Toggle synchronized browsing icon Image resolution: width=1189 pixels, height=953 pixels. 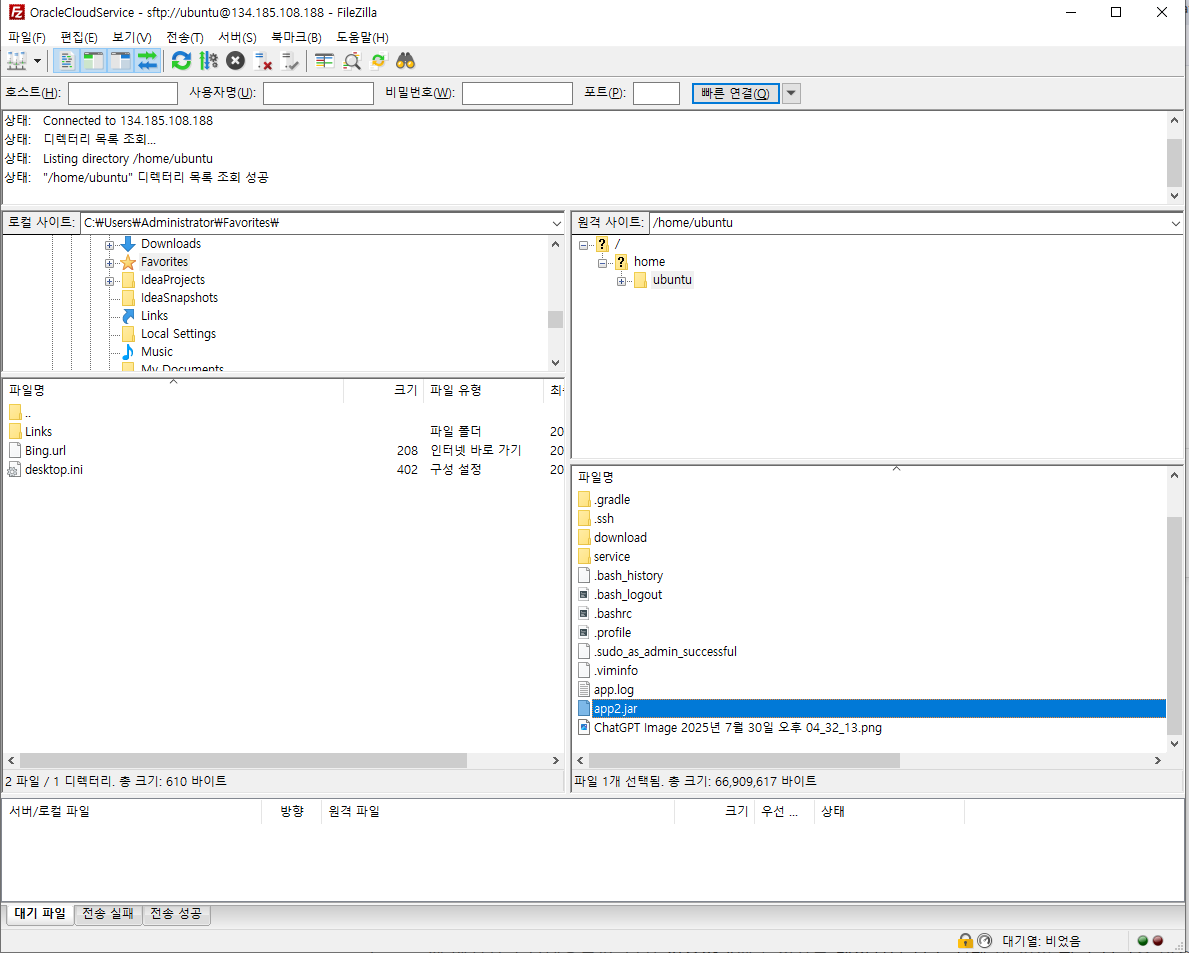(x=378, y=61)
